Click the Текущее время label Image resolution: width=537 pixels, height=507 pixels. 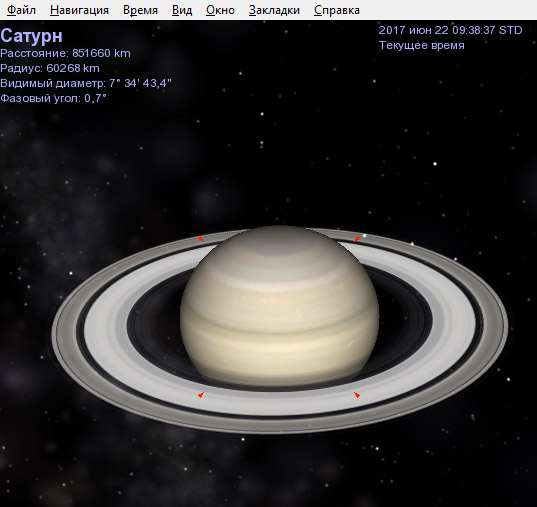click(x=422, y=45)
